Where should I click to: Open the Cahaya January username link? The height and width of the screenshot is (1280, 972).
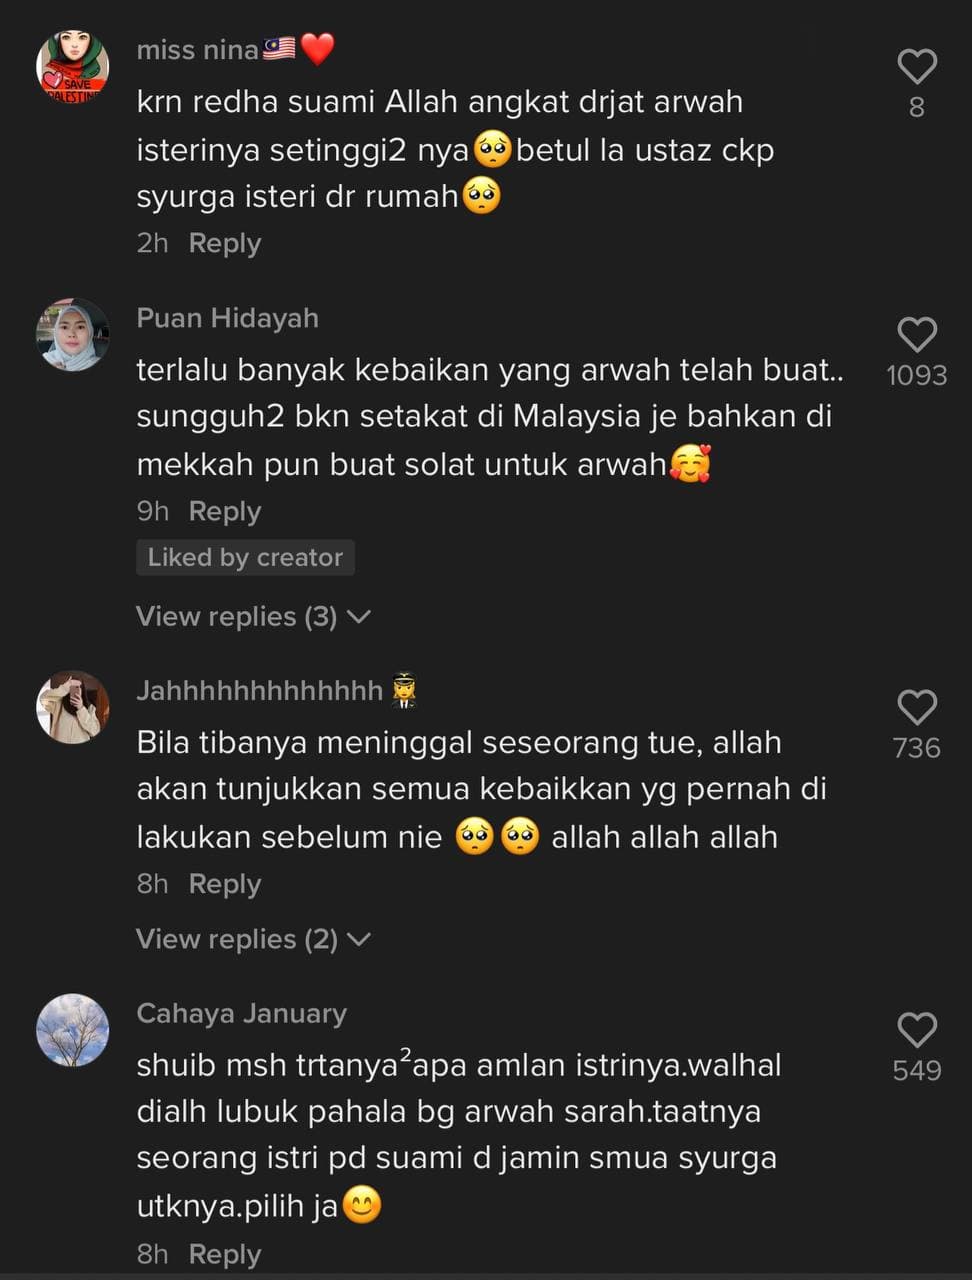pyautogui.click(x=241, y=1014)
